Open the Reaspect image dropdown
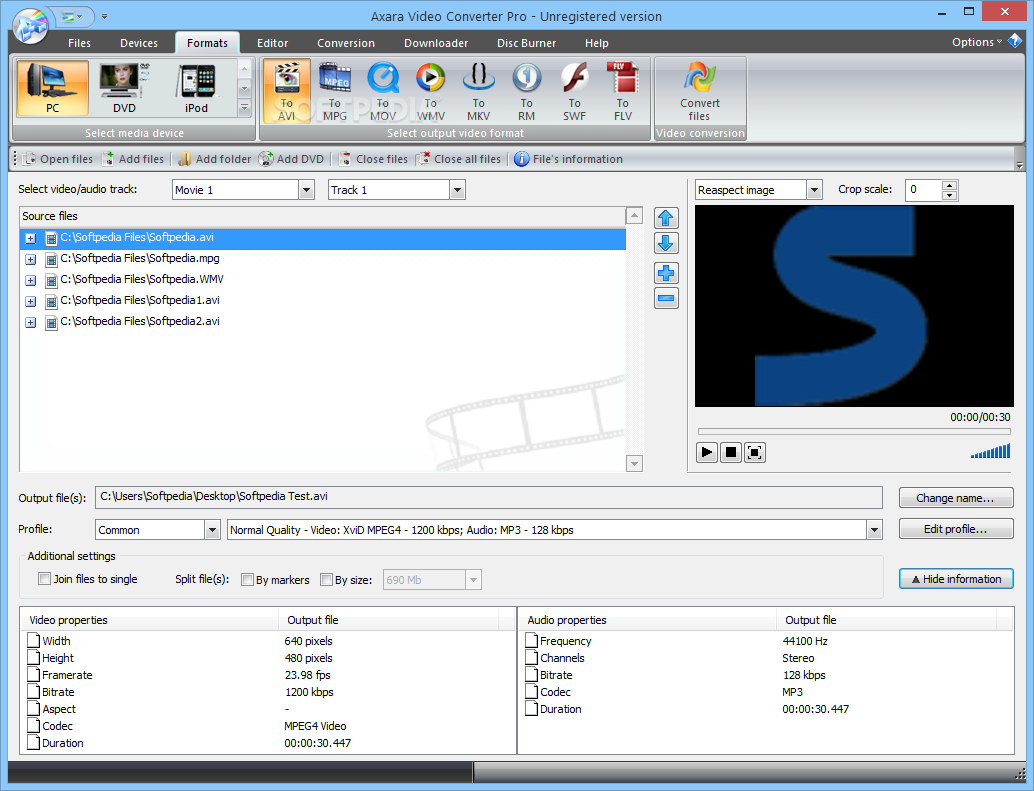Viewport: 1034px width, 791px height. [814, 190]
